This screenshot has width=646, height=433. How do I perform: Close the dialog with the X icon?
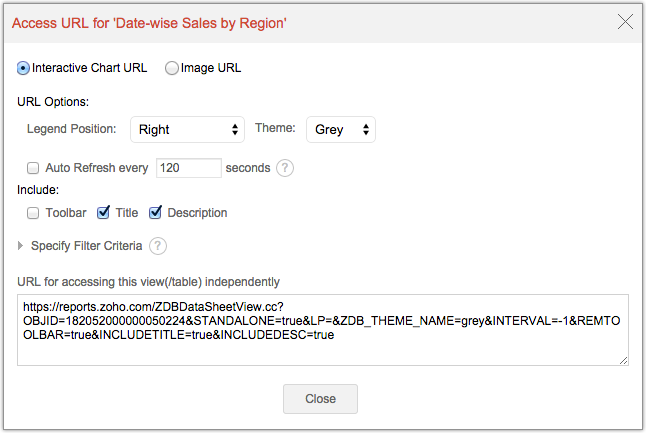coord(626,21)
